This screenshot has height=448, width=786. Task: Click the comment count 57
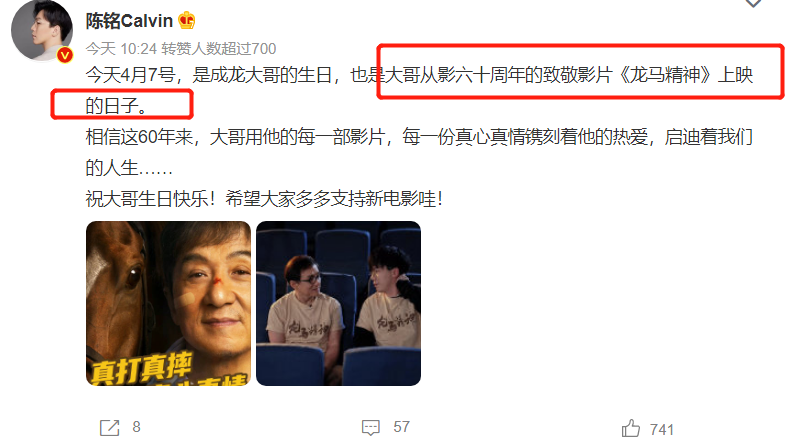(x=402, y=427)
